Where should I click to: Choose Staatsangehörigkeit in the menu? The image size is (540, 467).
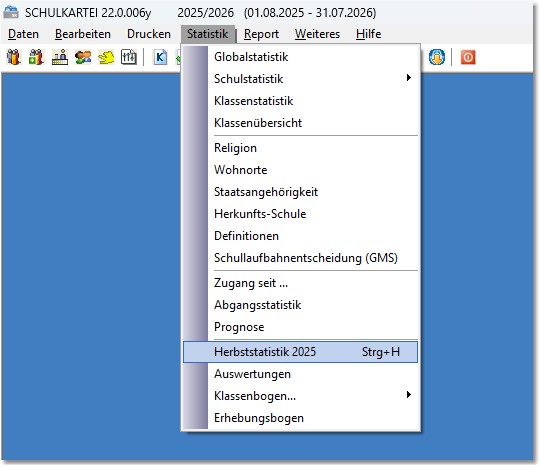[x=300, y=192]
